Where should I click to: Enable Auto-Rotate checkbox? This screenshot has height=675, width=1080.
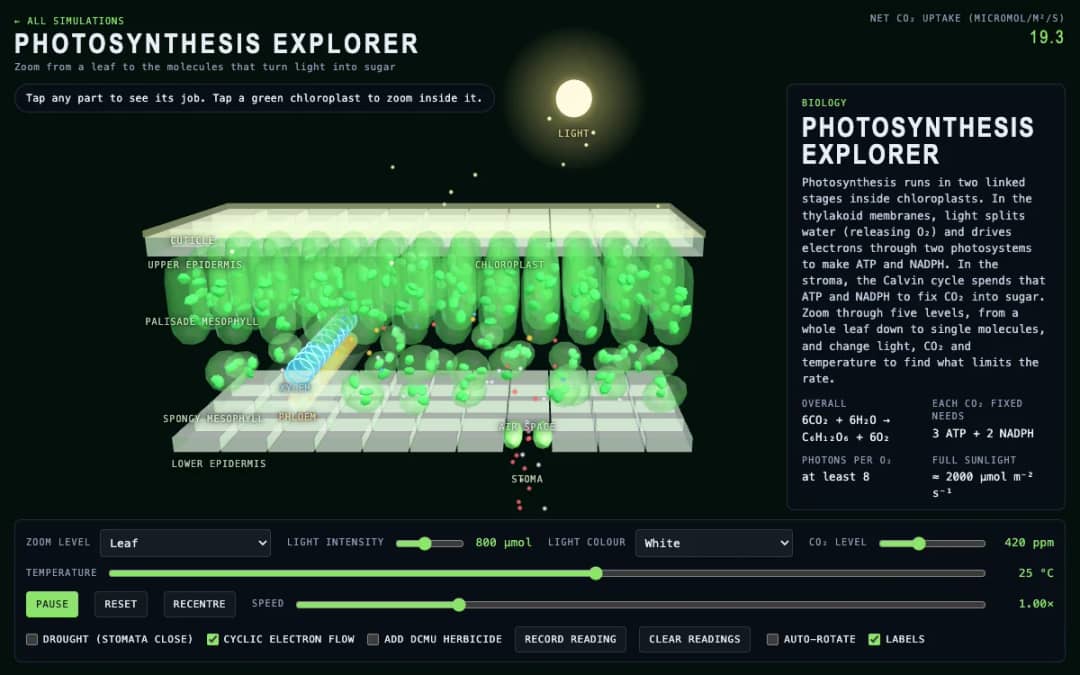click(773, 639)
